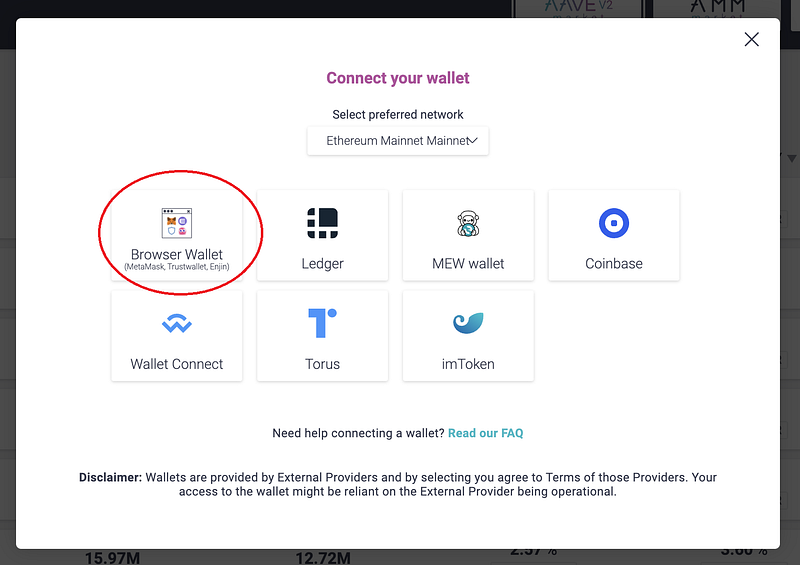The width and height of the screenshot is (800, 565).
Task: Pick the imToken text label
Action: pyautogui.click(x=468, y=364)
